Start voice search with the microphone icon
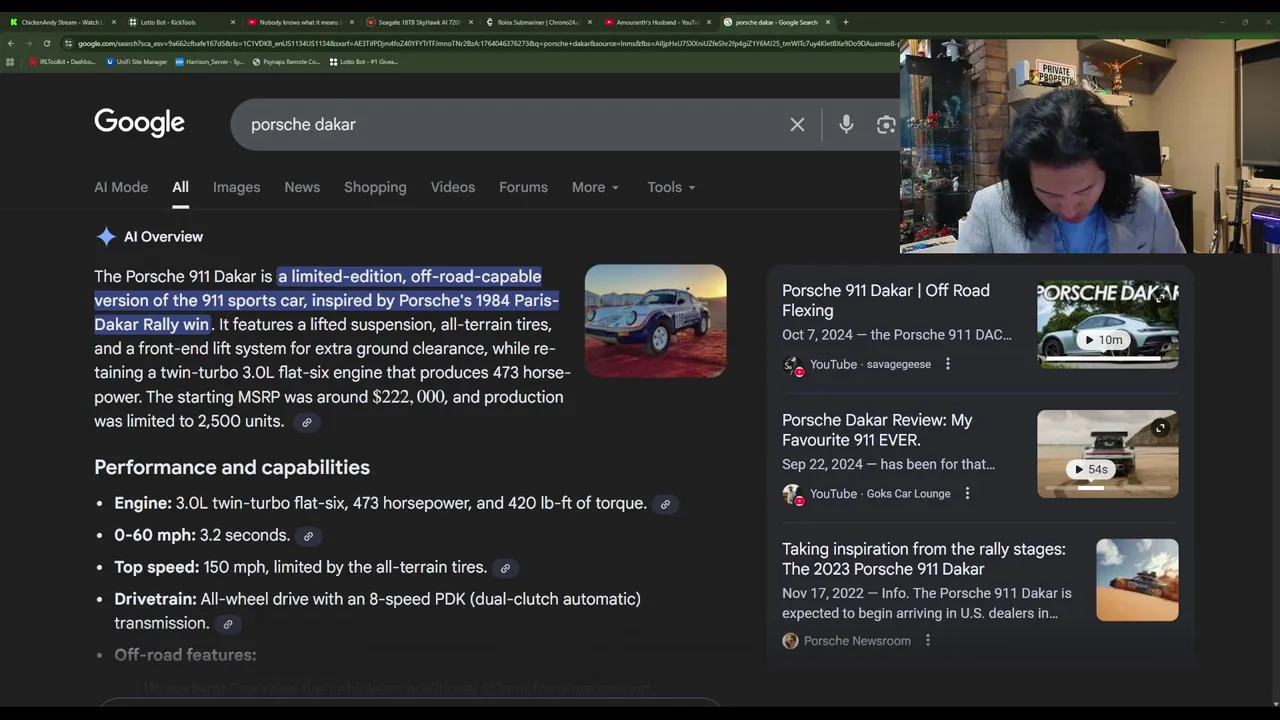Viewport: 1280px width, 720px height. [x=846, y=124]
